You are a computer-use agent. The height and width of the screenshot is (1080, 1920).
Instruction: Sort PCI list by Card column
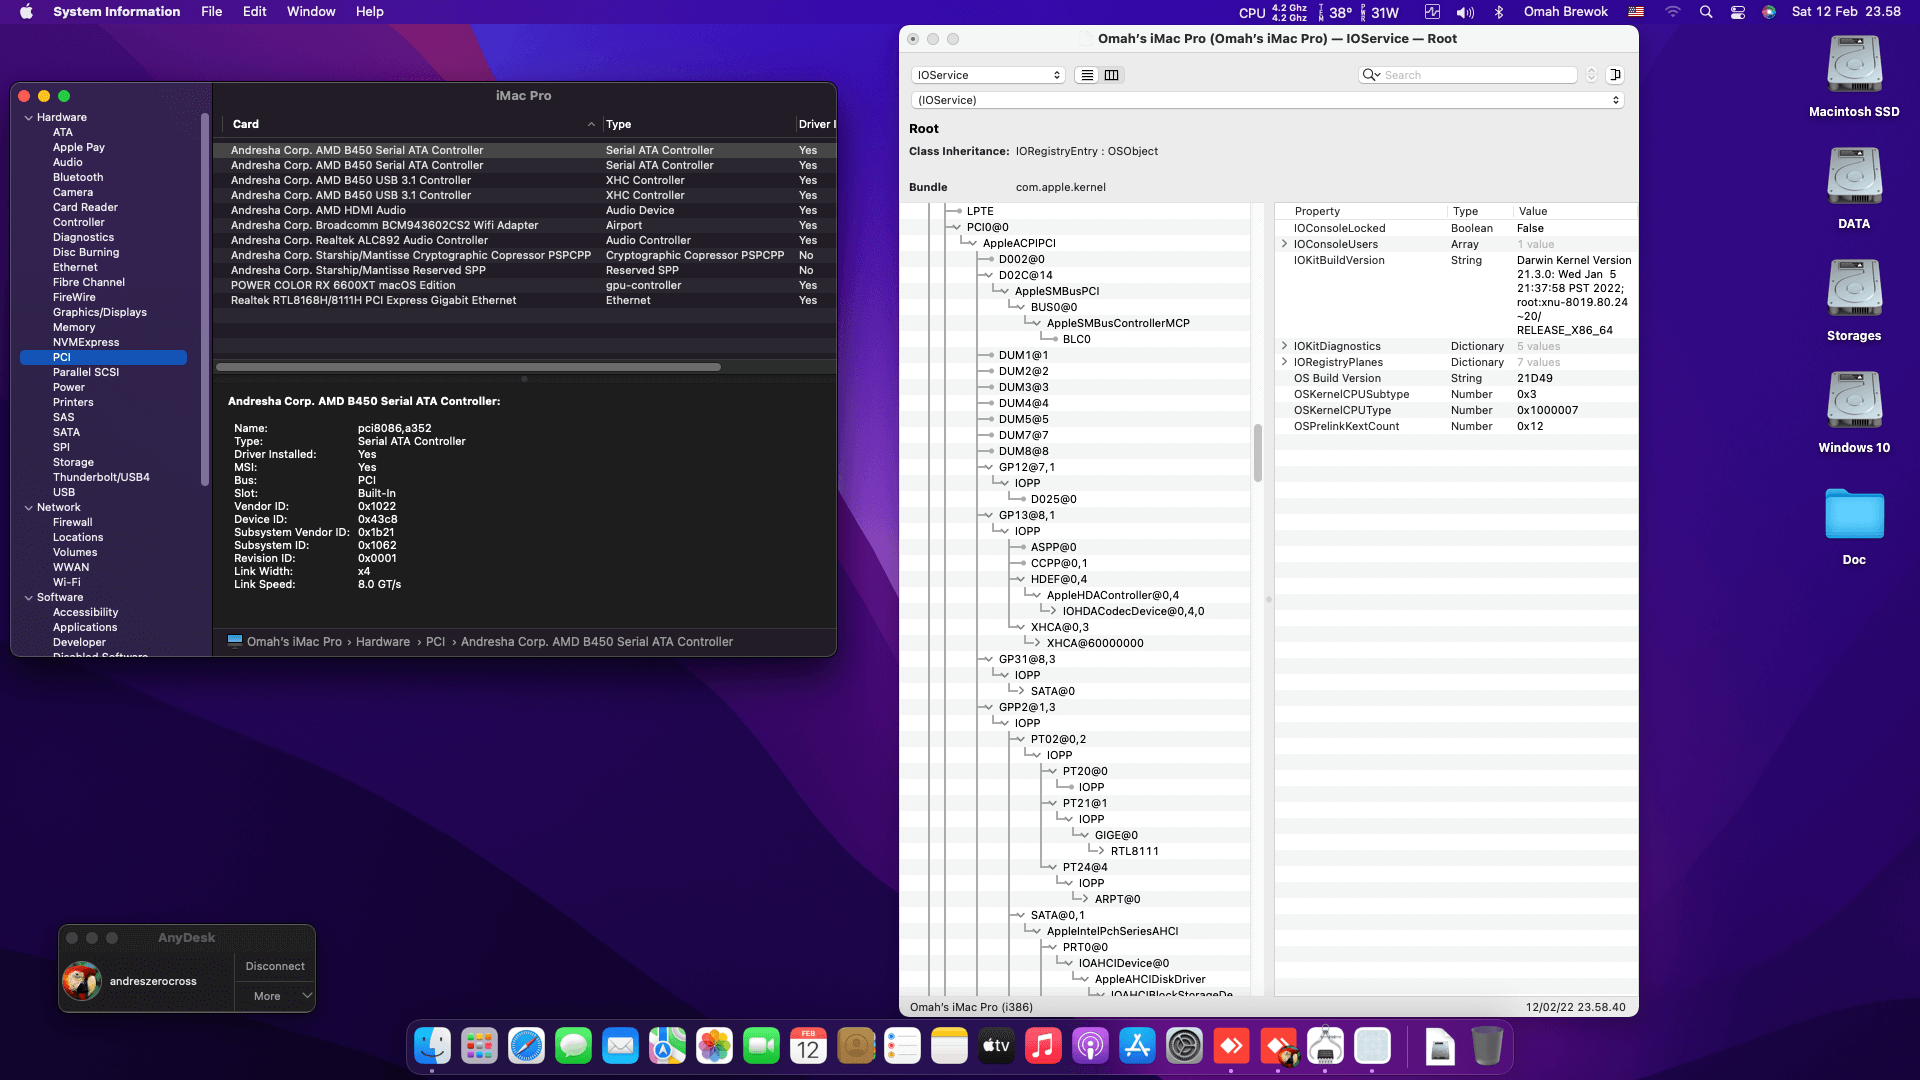tap(410, 125)
